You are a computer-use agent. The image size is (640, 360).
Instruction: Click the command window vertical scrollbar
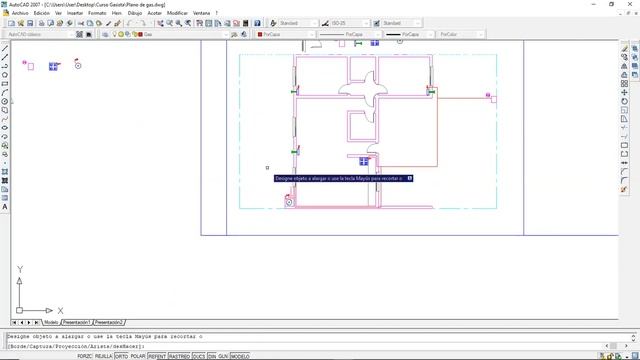point(633,338)
